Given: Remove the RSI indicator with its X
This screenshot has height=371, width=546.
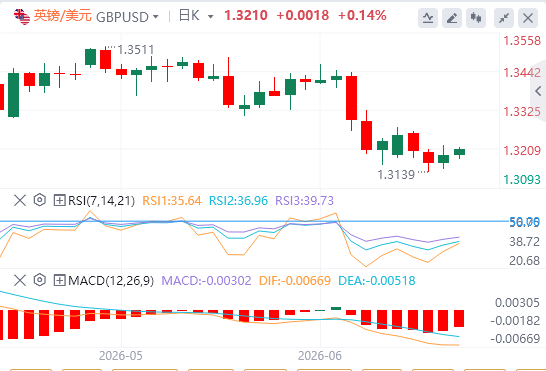Looking at the screenshot, I should (20, 200).
